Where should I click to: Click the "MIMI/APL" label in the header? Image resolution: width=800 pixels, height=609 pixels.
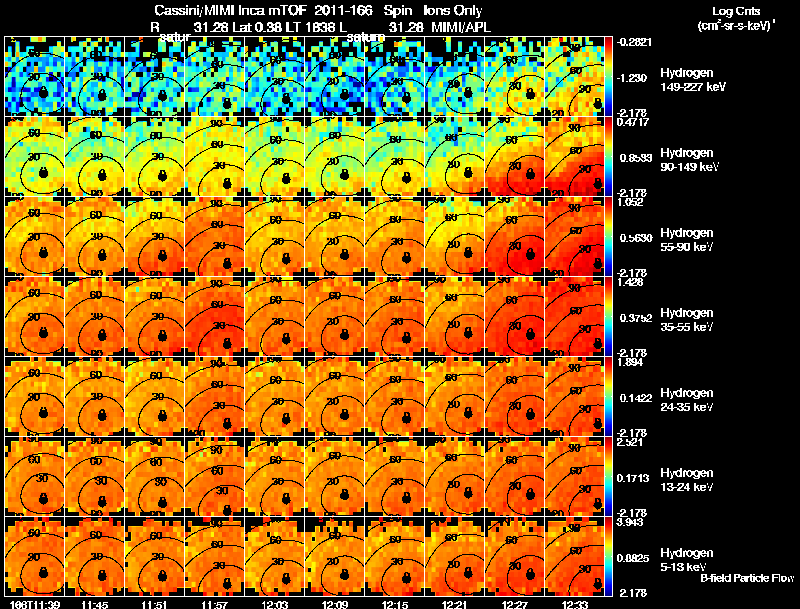[461, 27]
